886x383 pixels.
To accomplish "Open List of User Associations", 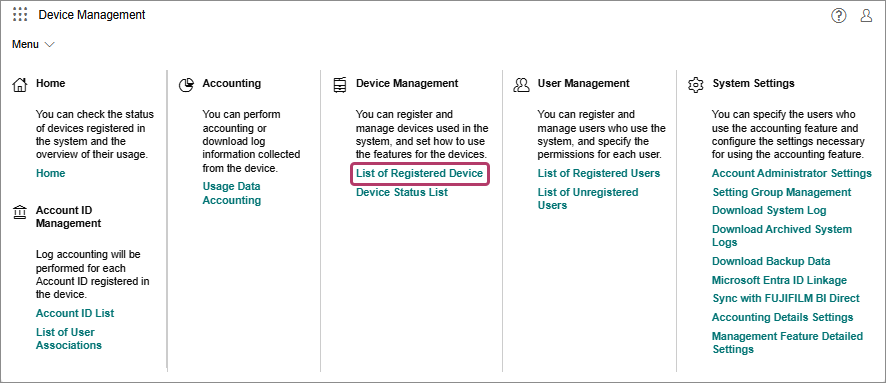I will click(69, 338).
